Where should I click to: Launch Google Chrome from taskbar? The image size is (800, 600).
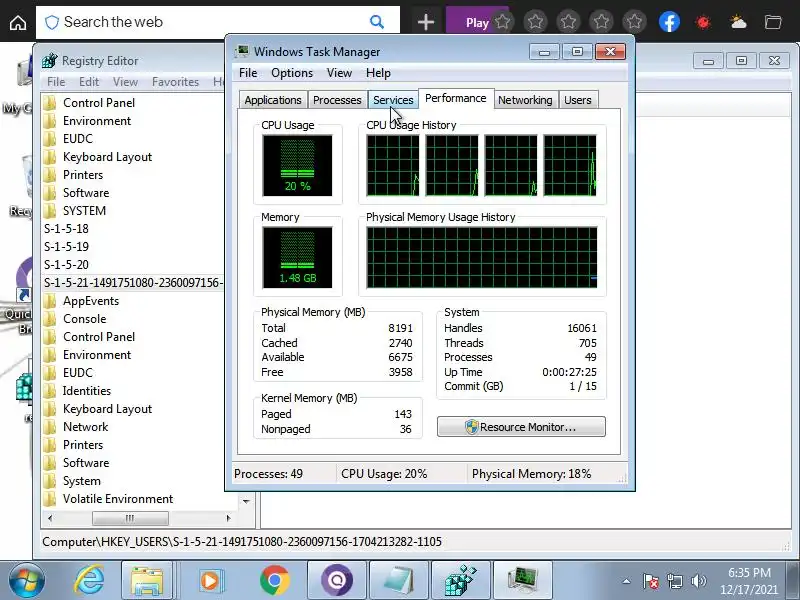274,581
